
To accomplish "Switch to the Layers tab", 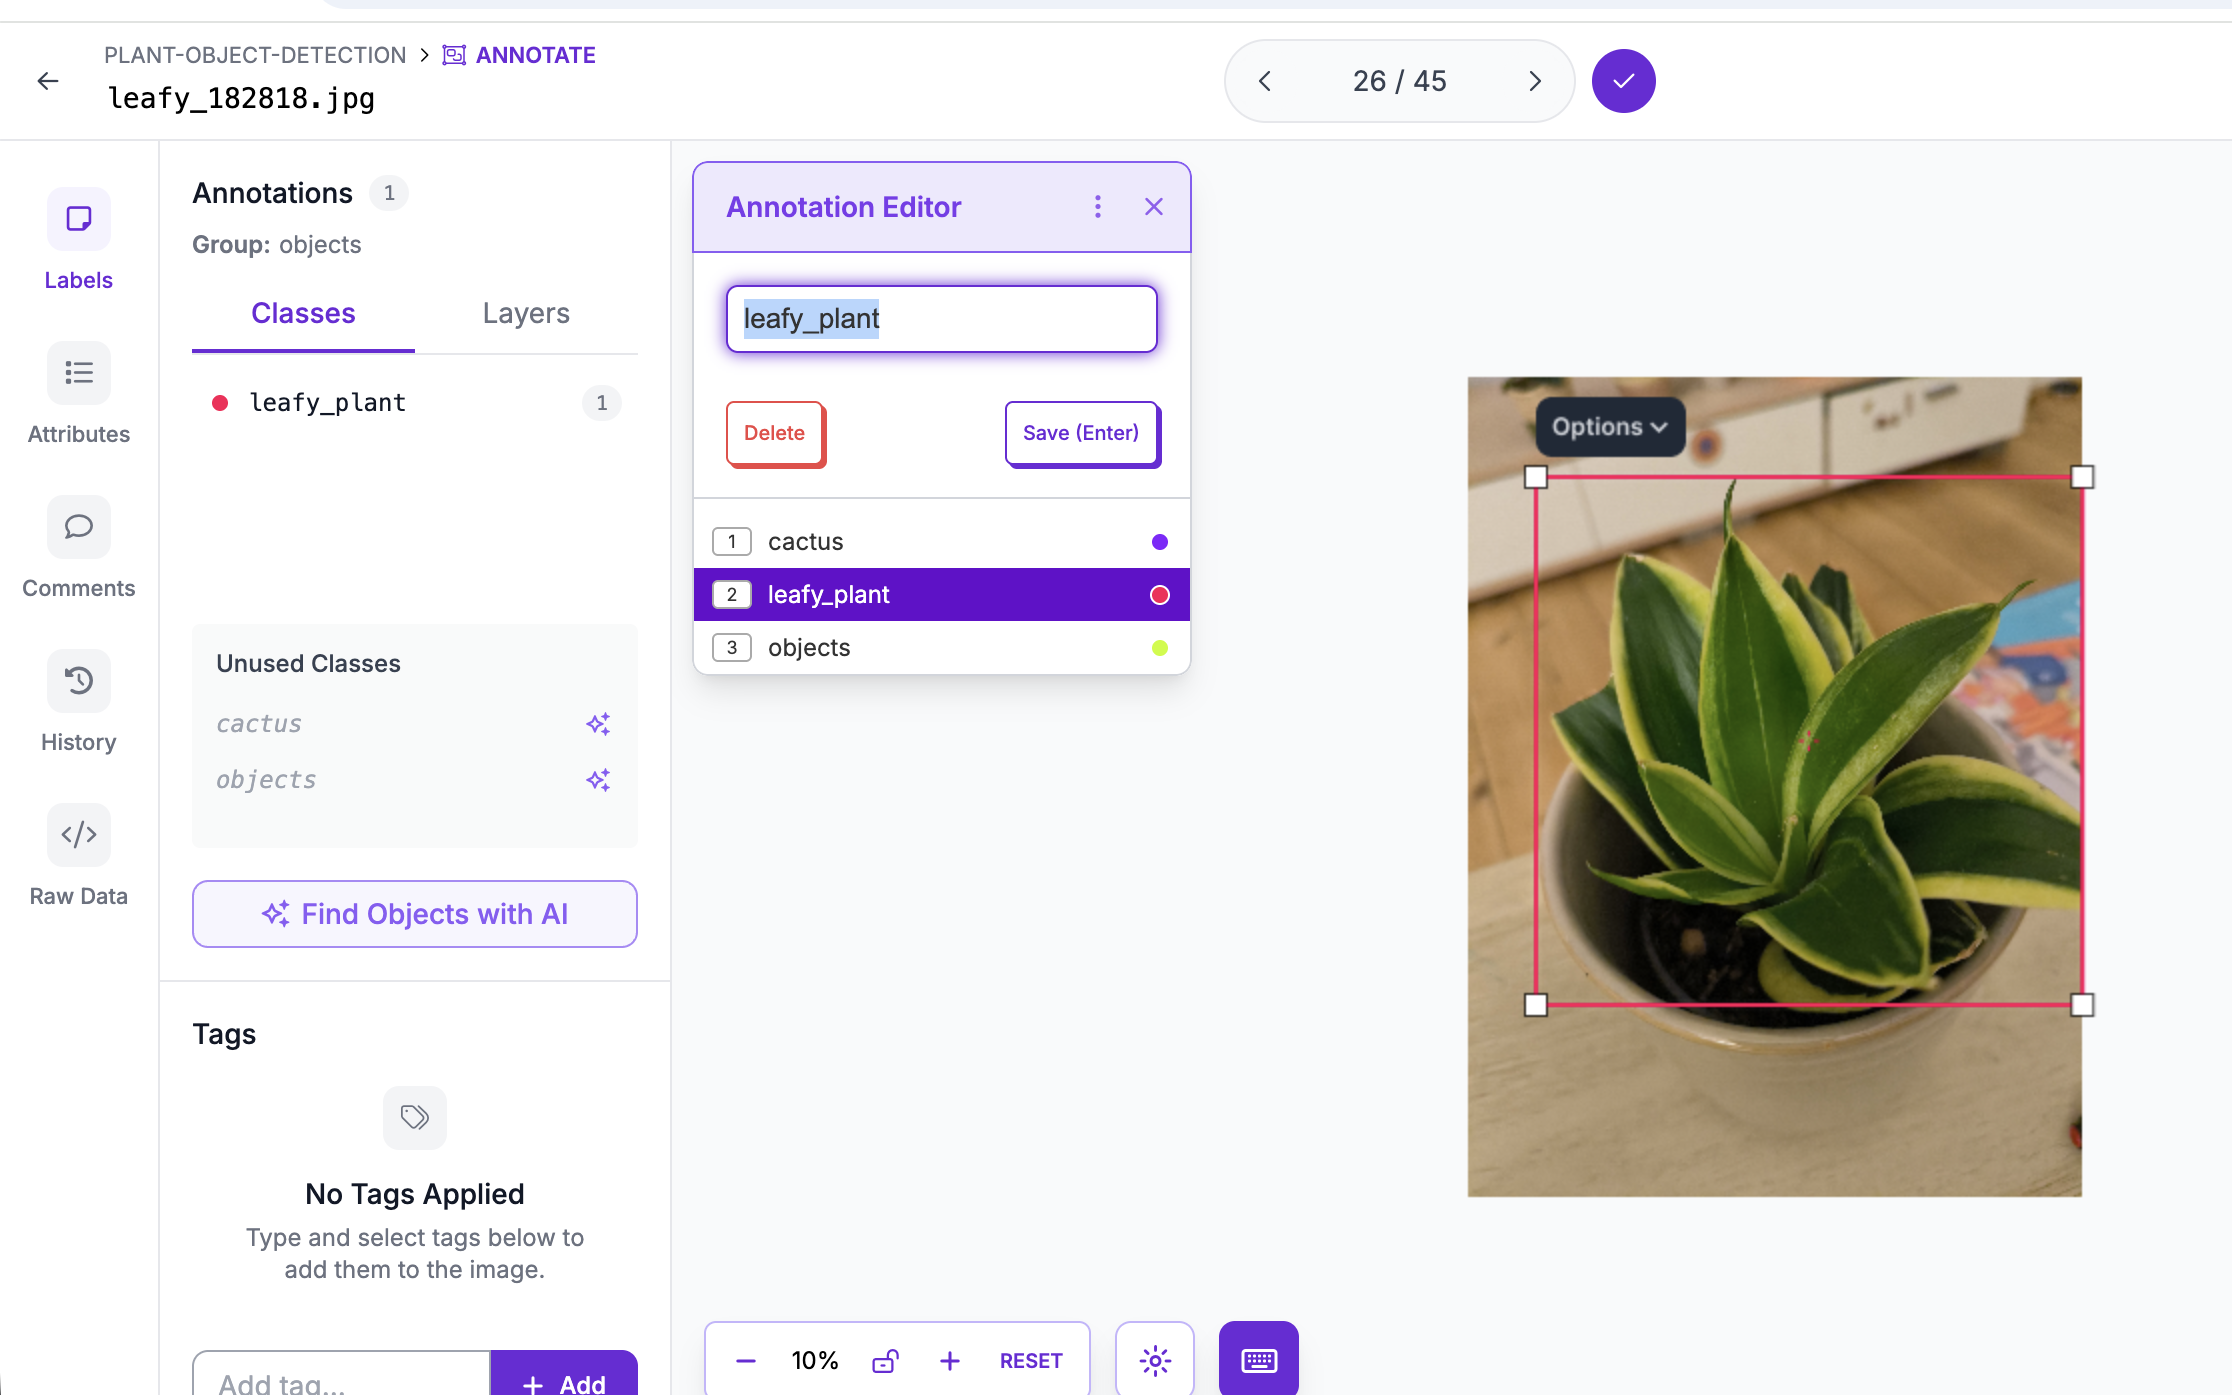I will pos(526,314).
